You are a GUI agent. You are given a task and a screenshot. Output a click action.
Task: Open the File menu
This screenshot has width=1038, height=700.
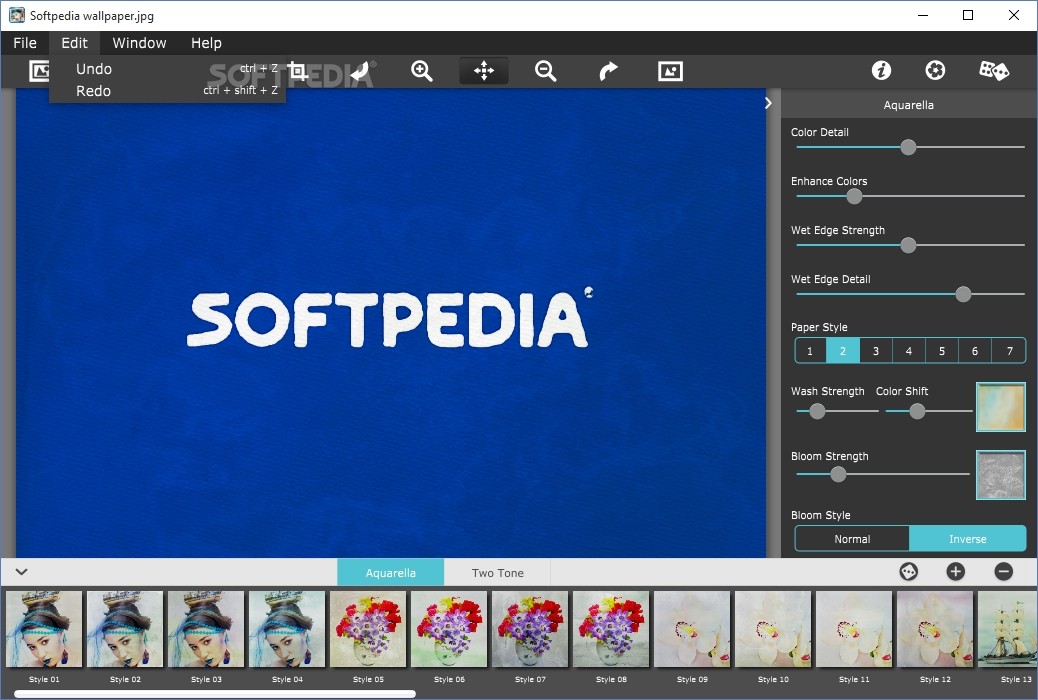24,43
